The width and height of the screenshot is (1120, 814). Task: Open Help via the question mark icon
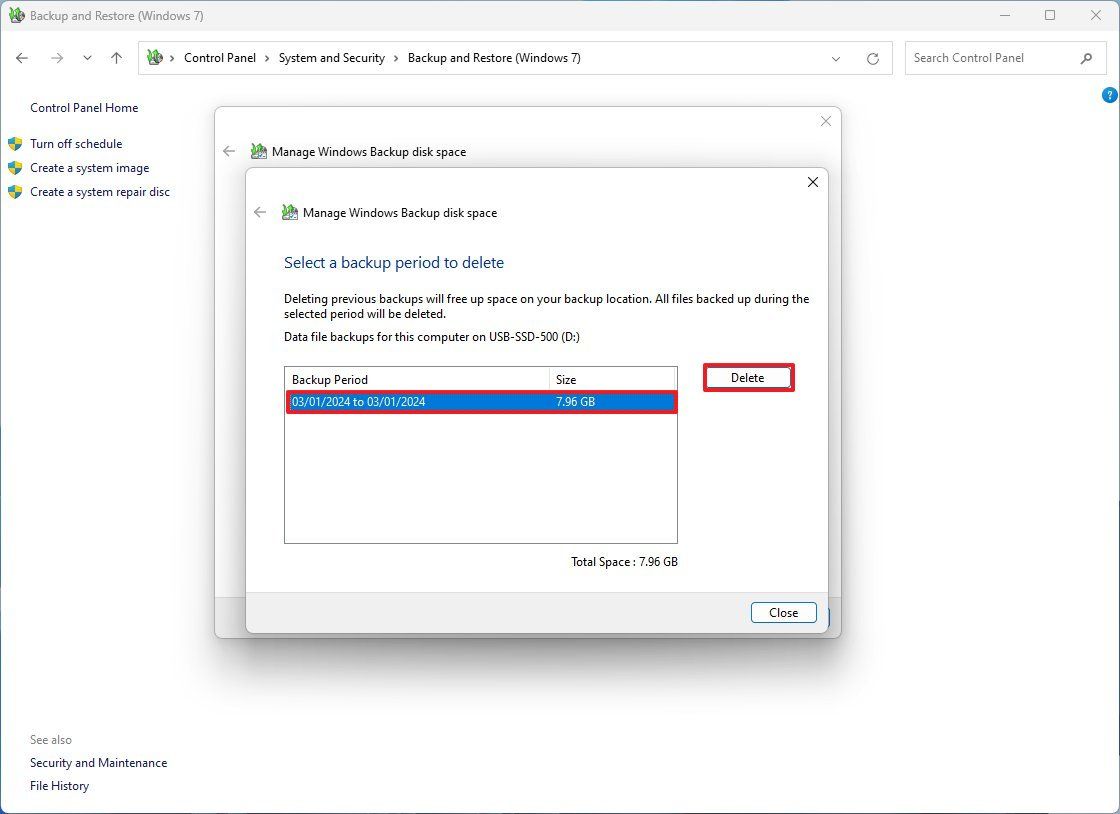[x=1109, y=94]
